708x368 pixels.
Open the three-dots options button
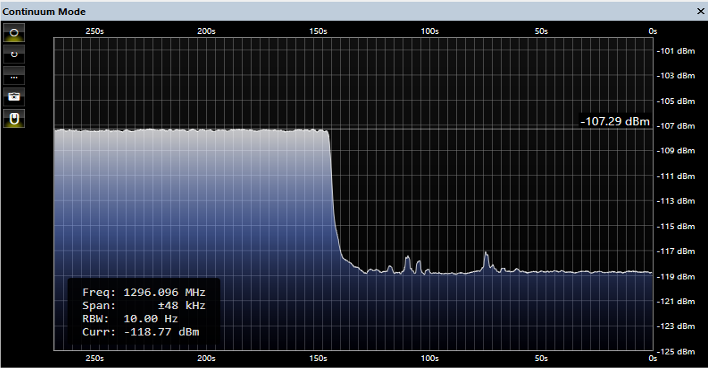coord(14,76)
